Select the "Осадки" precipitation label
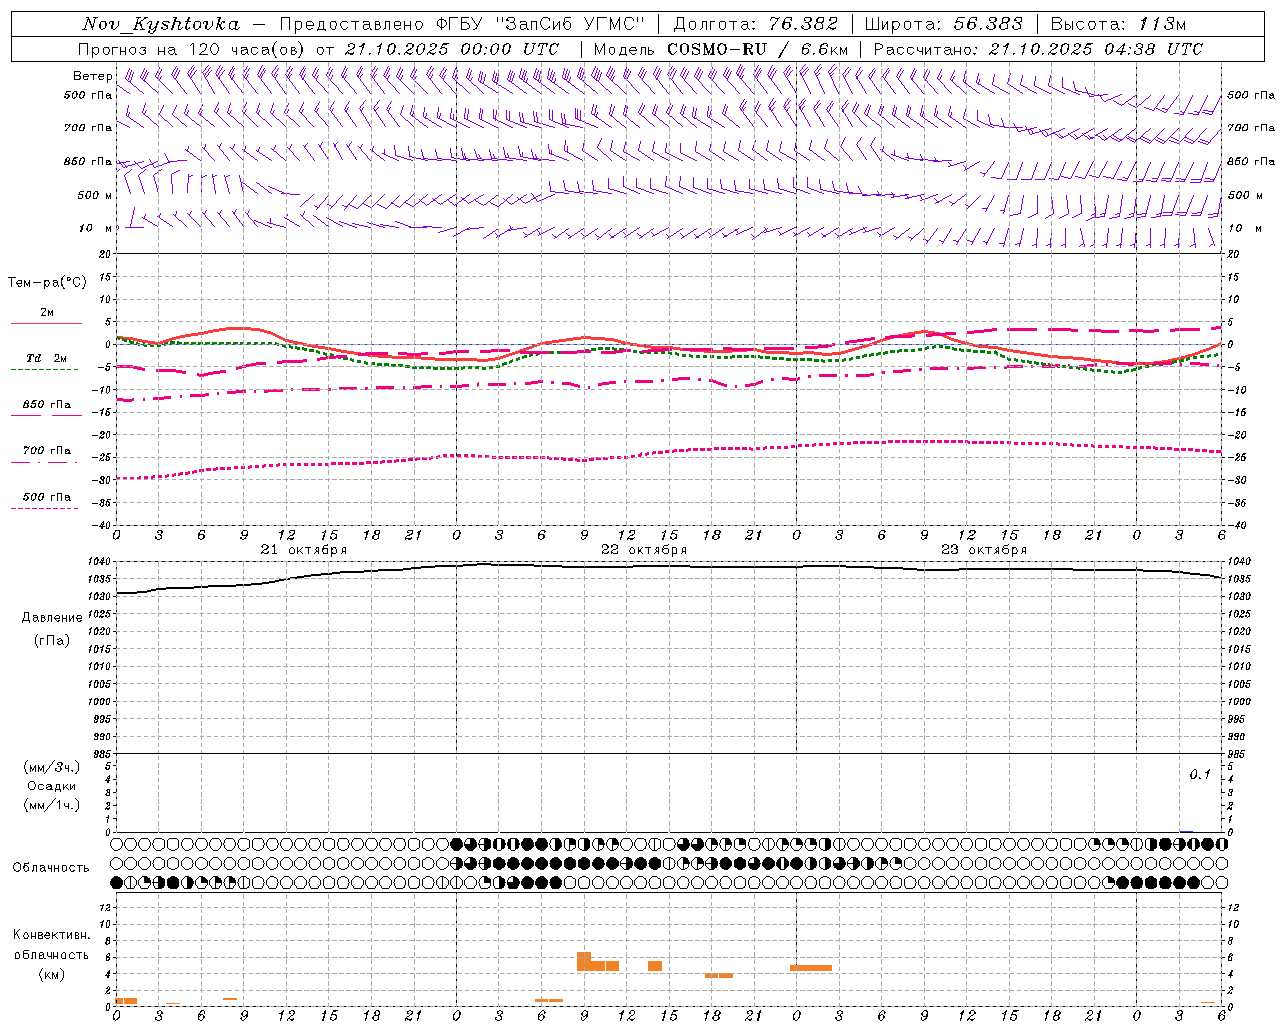The image size is (1280, 1024). 52,786
